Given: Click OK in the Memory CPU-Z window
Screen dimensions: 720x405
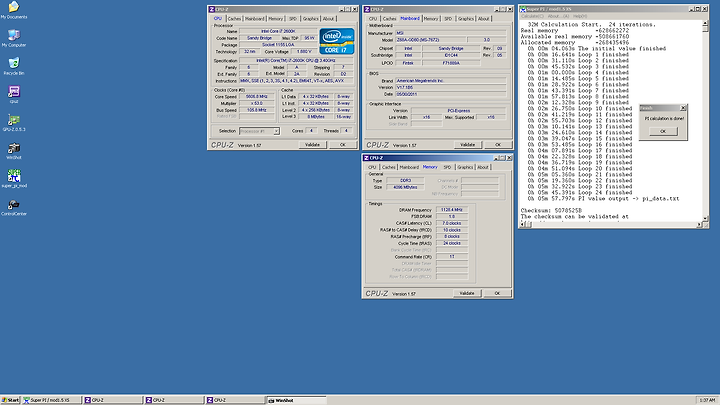Looking at the screenshot, I should (497, 293).
